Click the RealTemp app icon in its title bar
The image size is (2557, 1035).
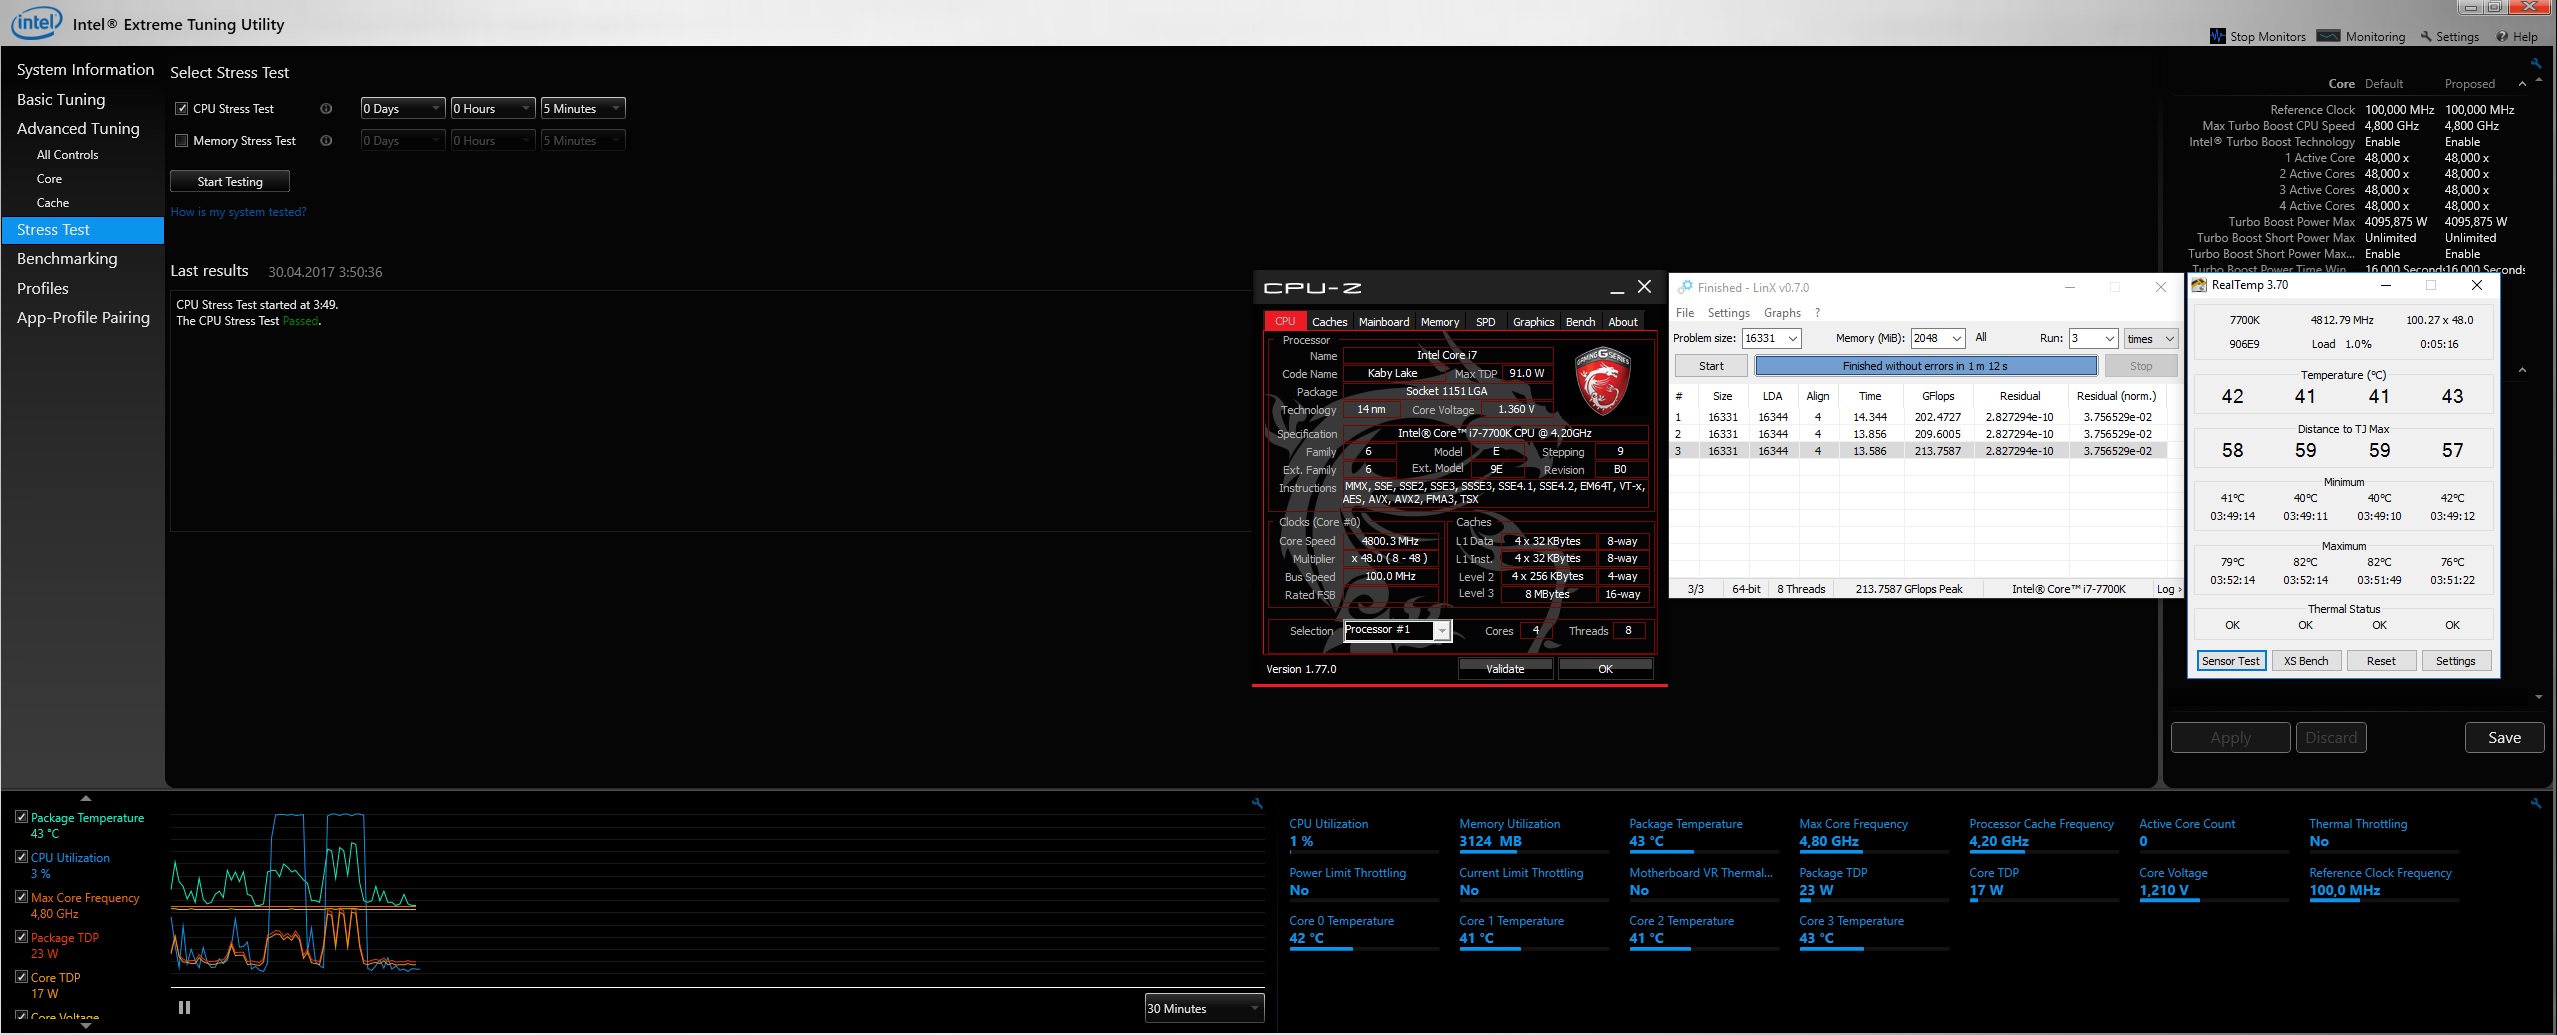pyautogui.click(x=2199, y=285)
